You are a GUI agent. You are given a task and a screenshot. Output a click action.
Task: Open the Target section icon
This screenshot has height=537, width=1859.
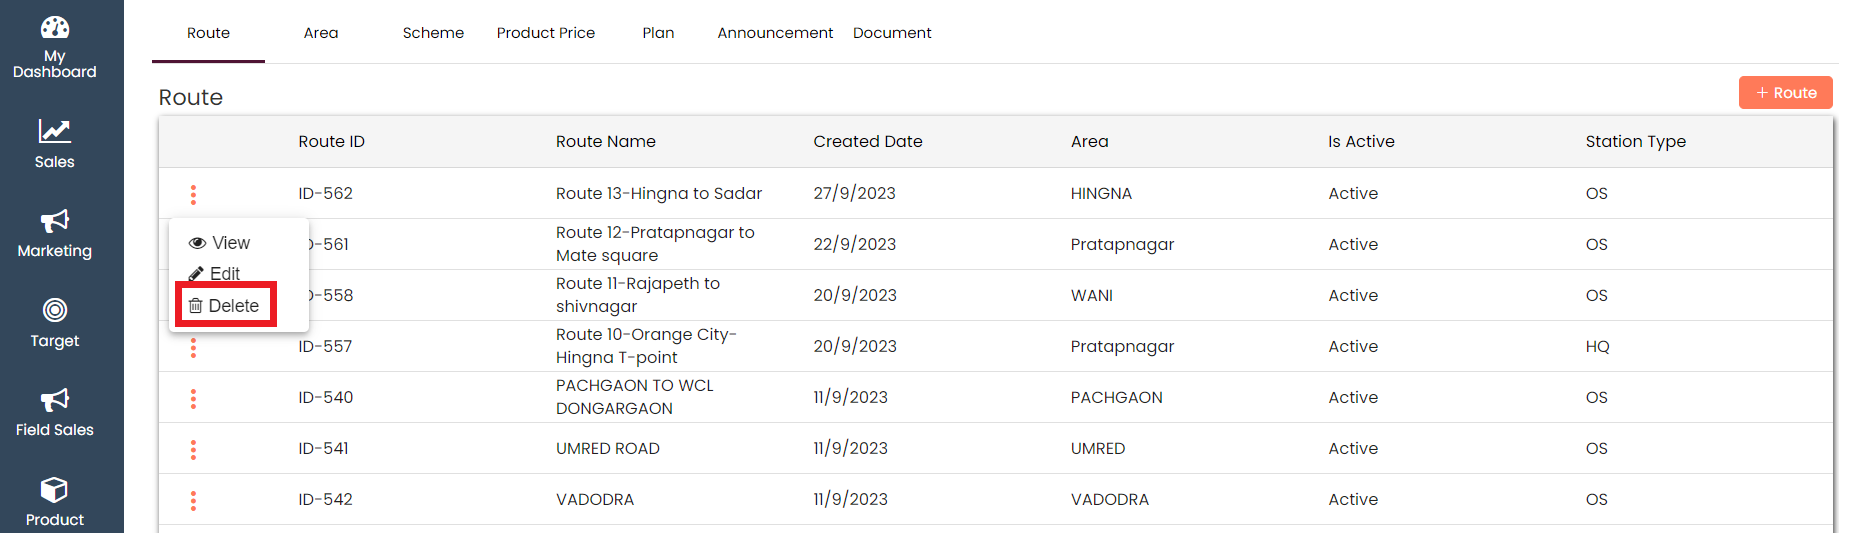(55, 310)
